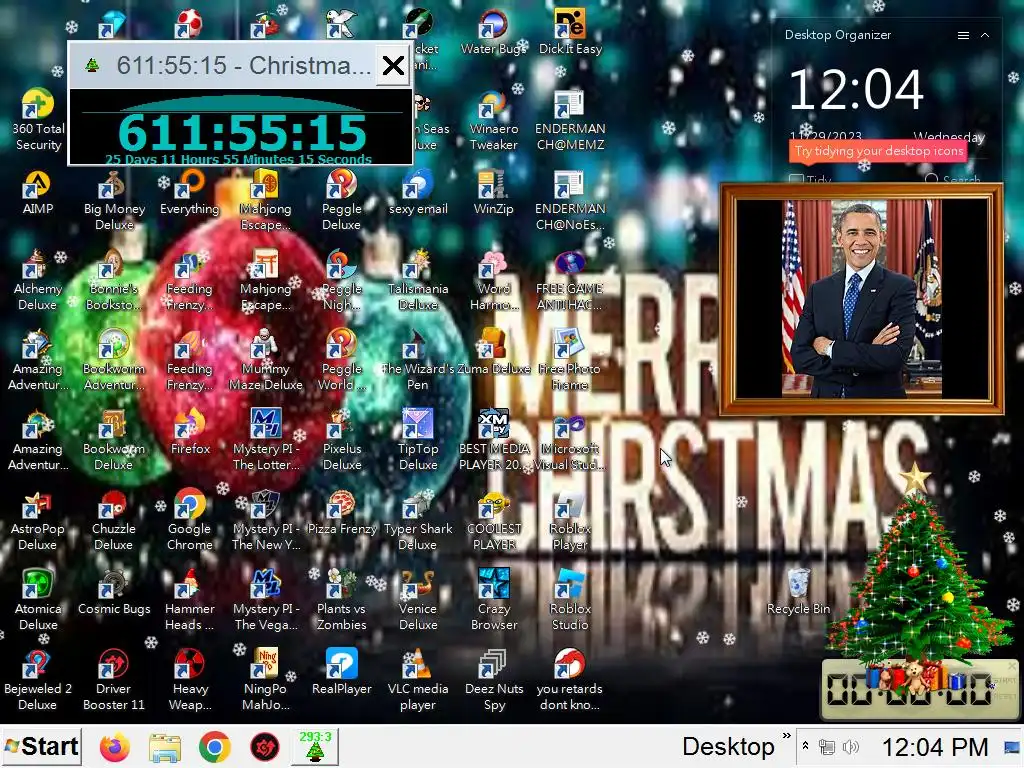1024x768 pixels.
Task: Click the 'Try tidying your desktop icons' tip
Action: 879,152
